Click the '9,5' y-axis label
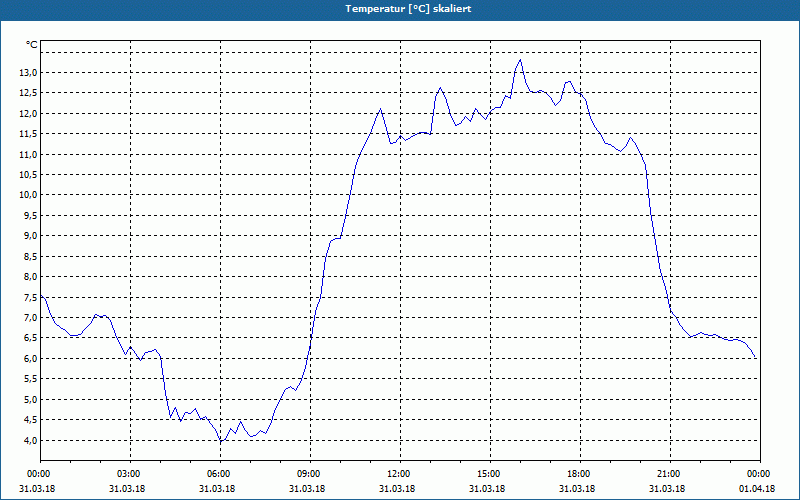Screen dimensions: 800x500 (x=30, y=215)
